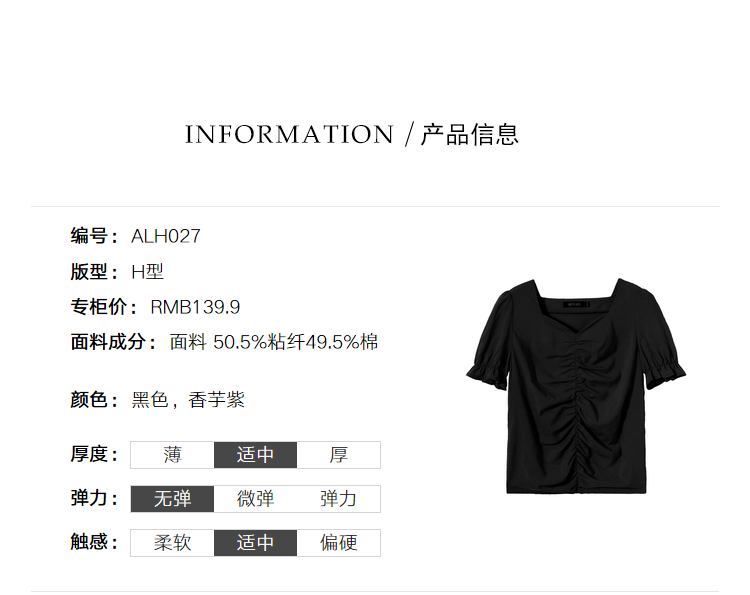Select the 适中 thickness option
The width and height of the screenshot is (750, 595).
[x=255, y=455]
